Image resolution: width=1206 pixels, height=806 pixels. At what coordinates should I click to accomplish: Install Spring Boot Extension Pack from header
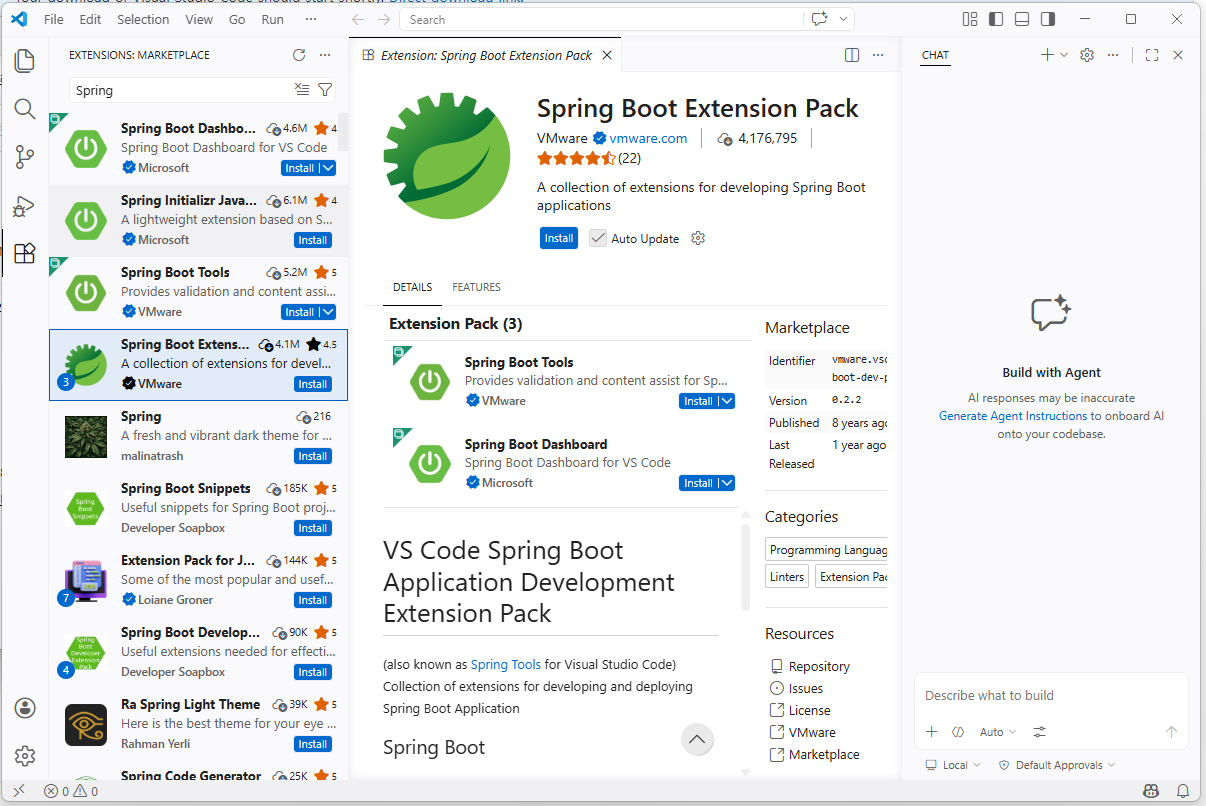pos(559,238)
